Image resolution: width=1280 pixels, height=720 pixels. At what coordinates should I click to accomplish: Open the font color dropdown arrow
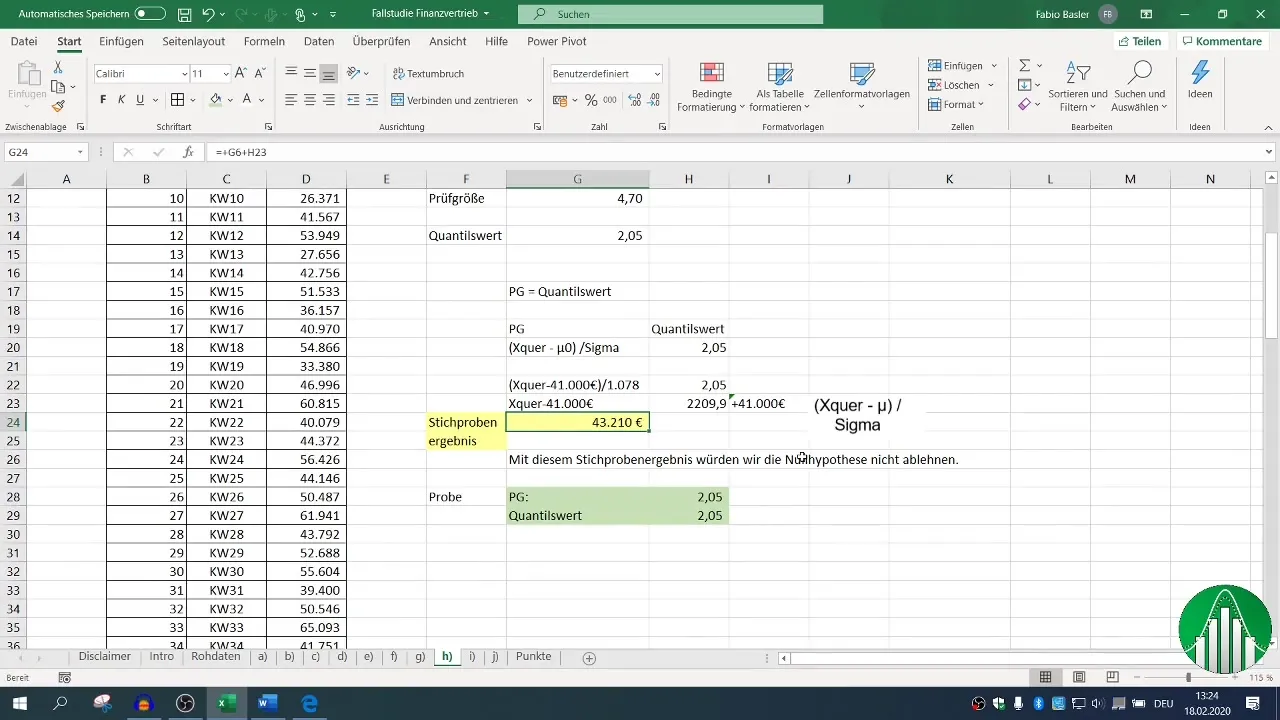tap(263, 100)
